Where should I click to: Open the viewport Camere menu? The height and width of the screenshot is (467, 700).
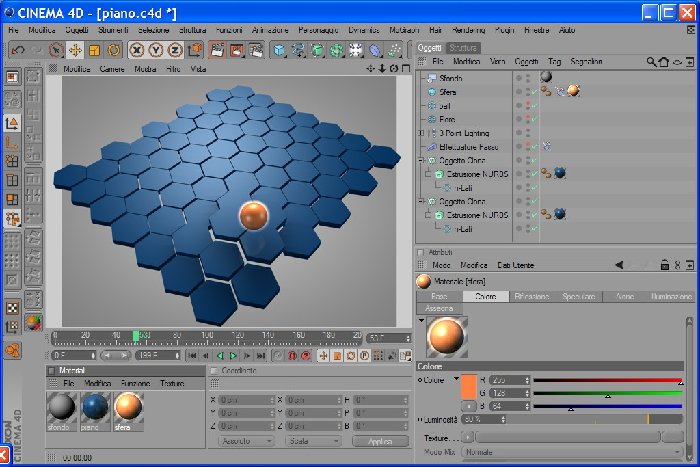click(112, 69)
